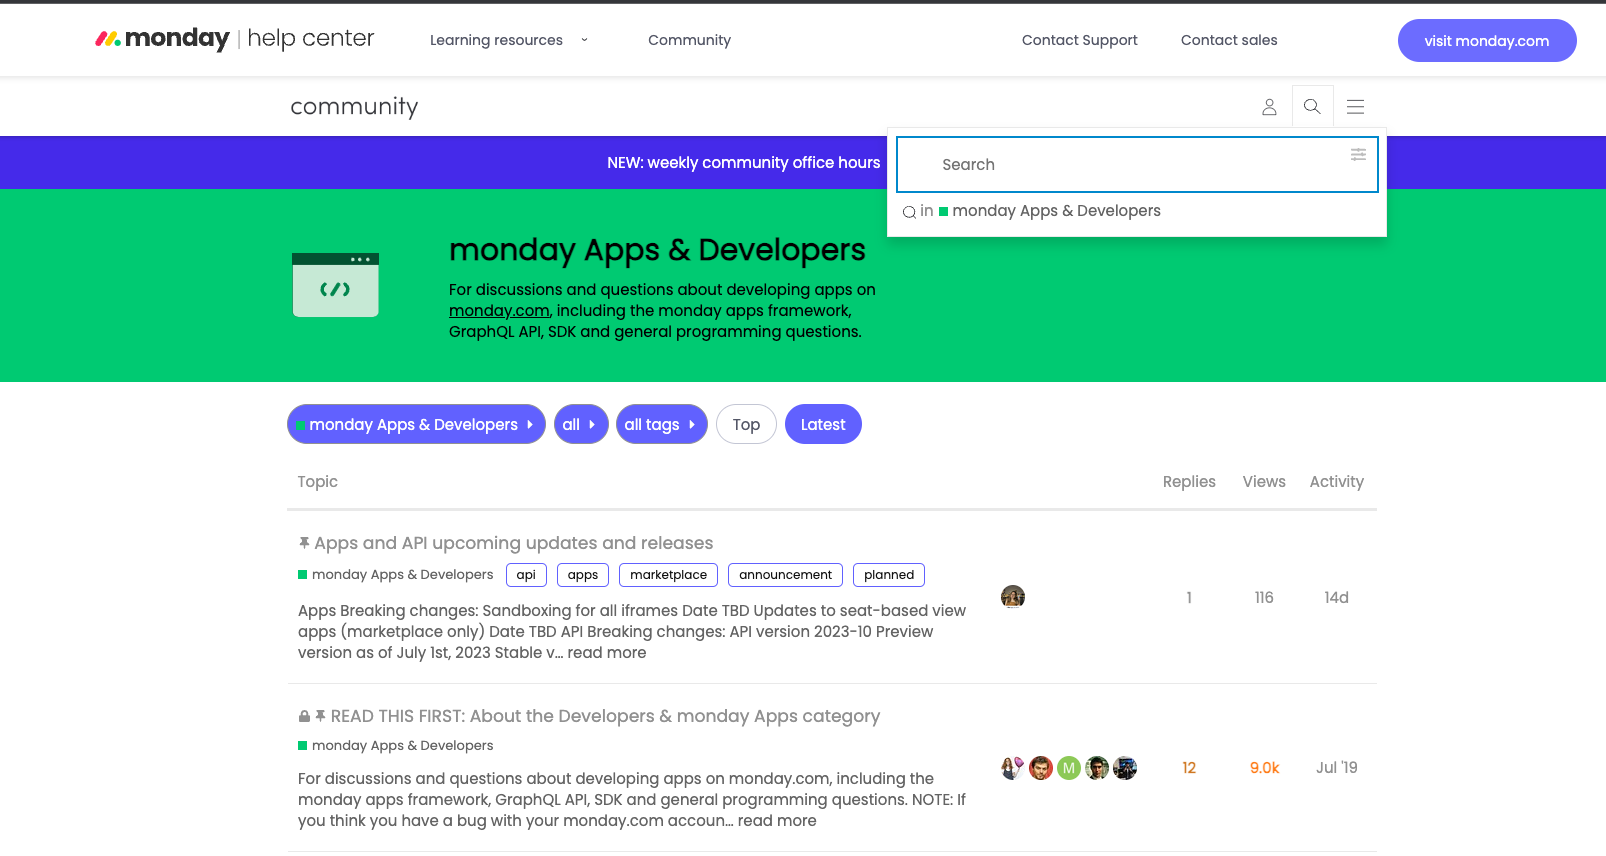Open Apps and API upcoming updates topic
Image resolution: width=1606 pixels, height=856 pixels.
[513, 543]
